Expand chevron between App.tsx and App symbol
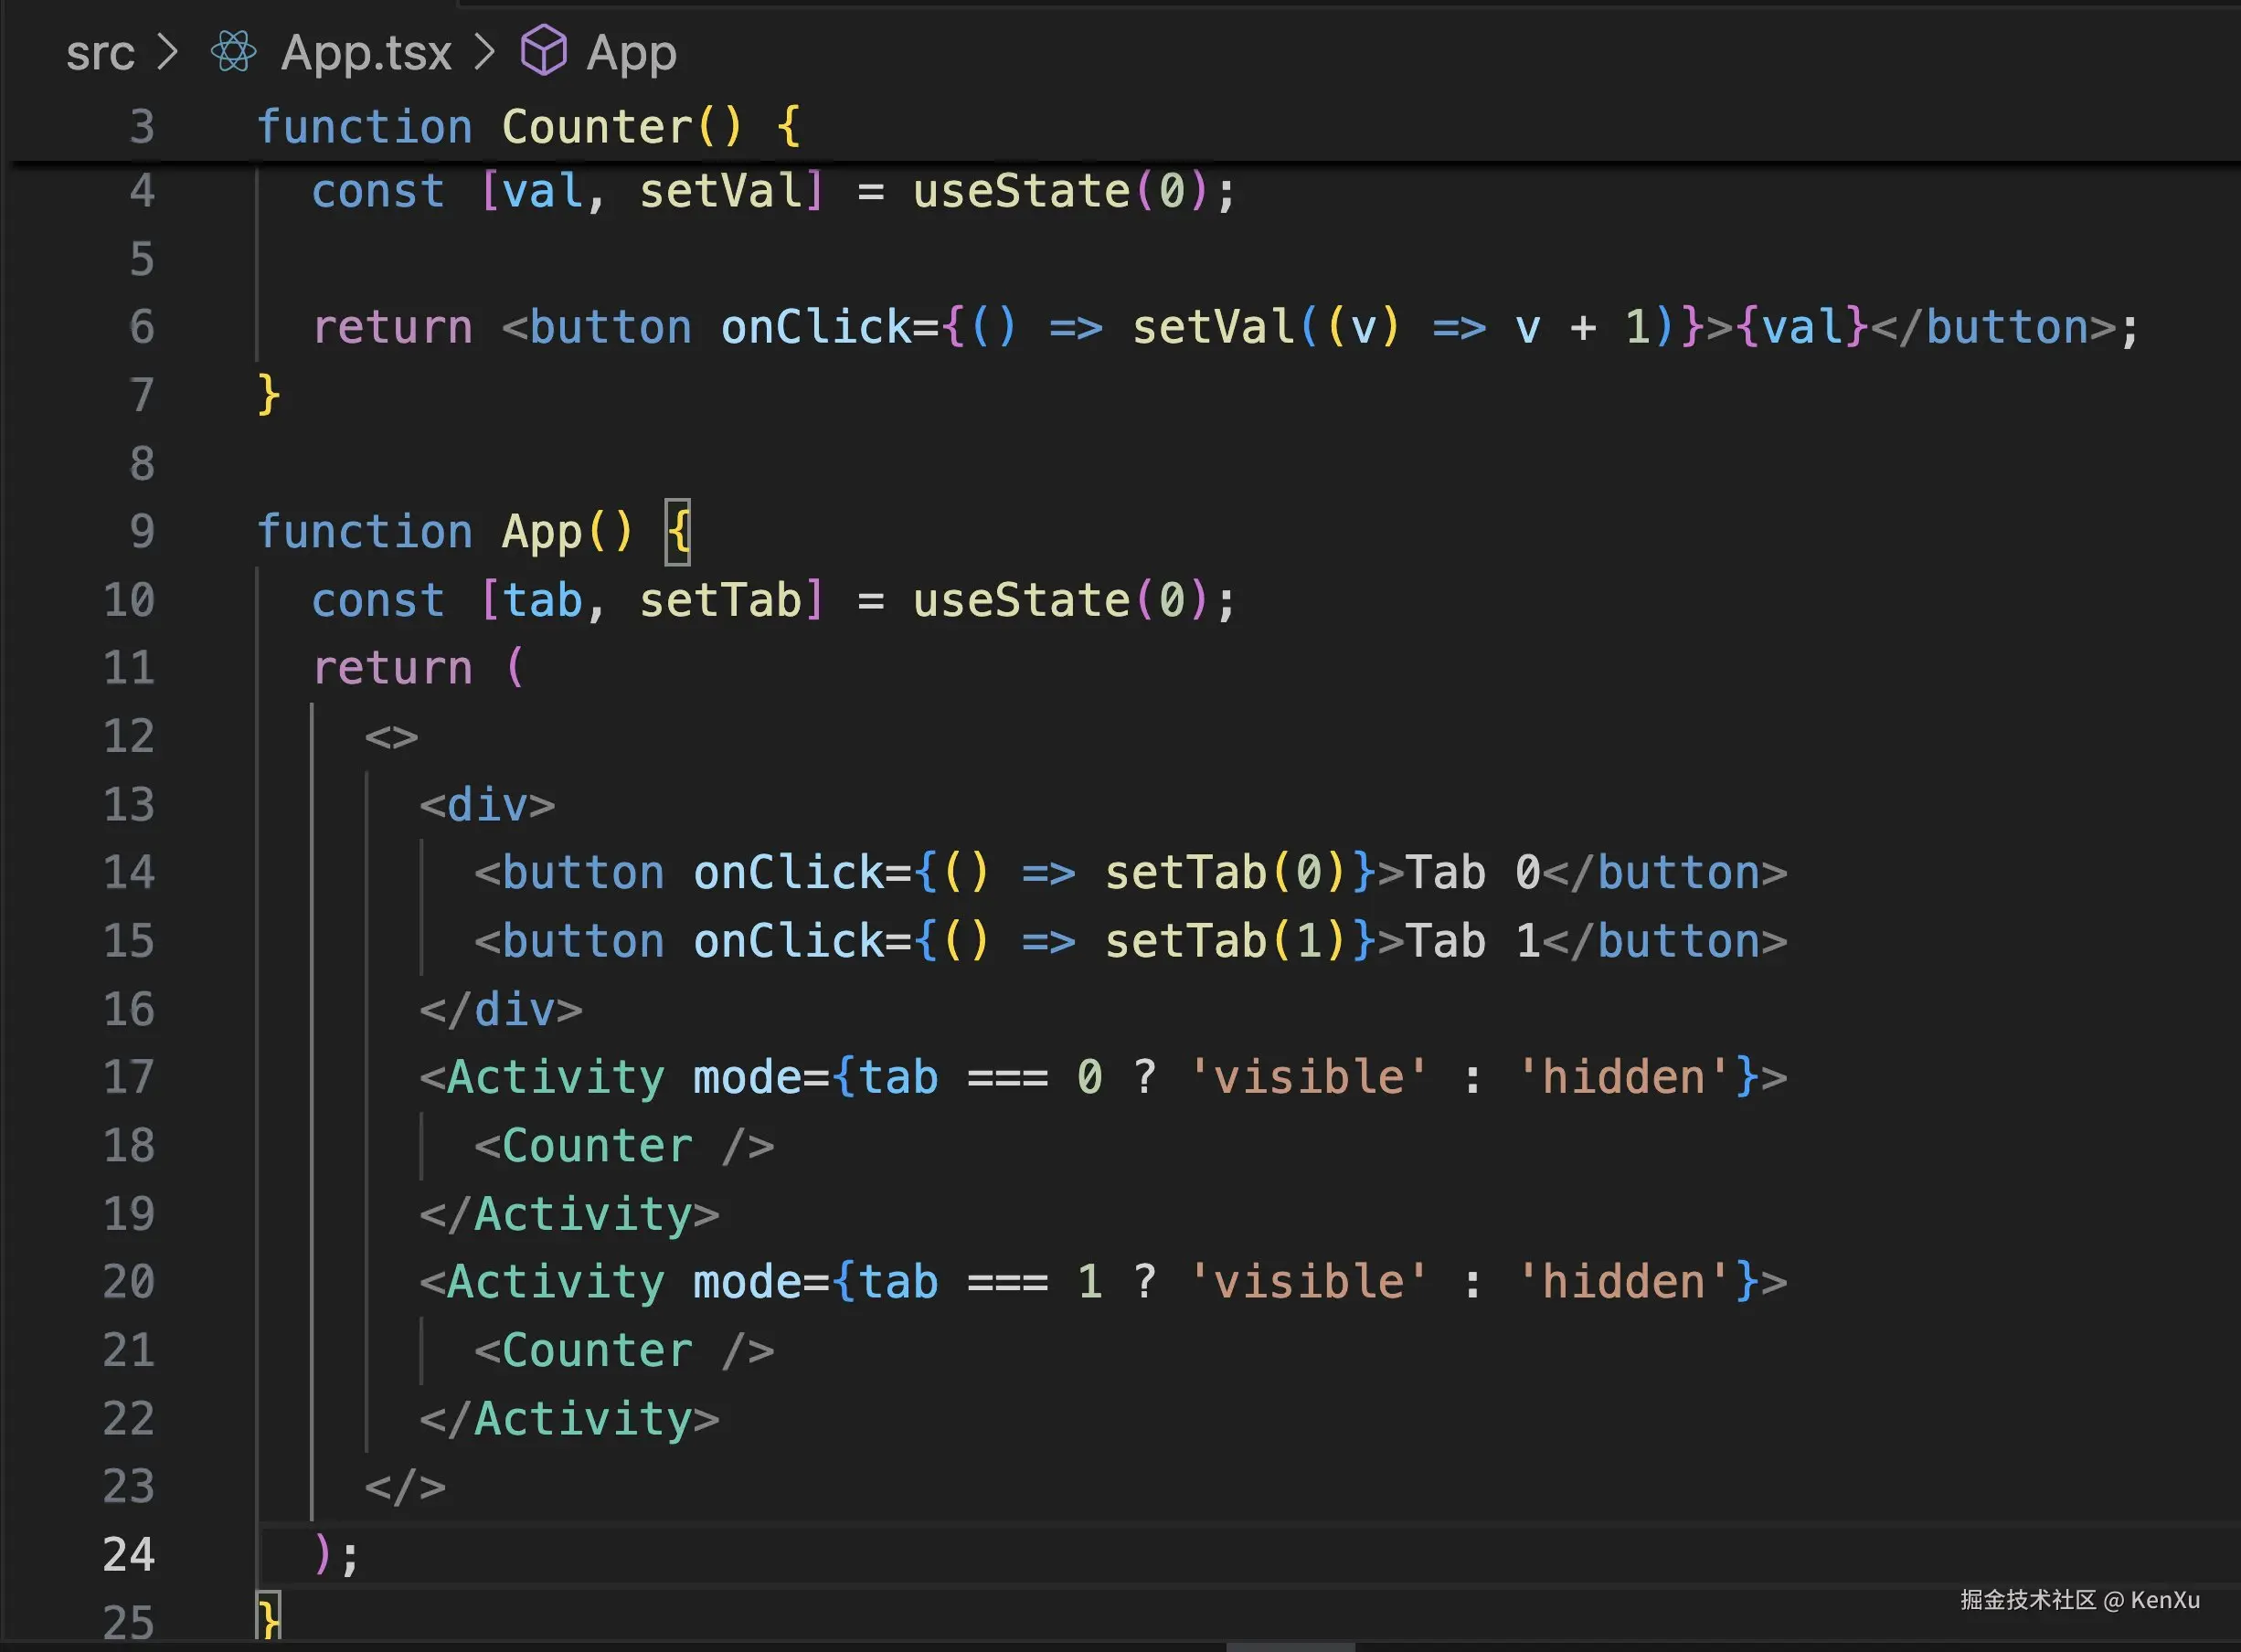Viewport: 2241px width, 1652px height. coord(485,52)
